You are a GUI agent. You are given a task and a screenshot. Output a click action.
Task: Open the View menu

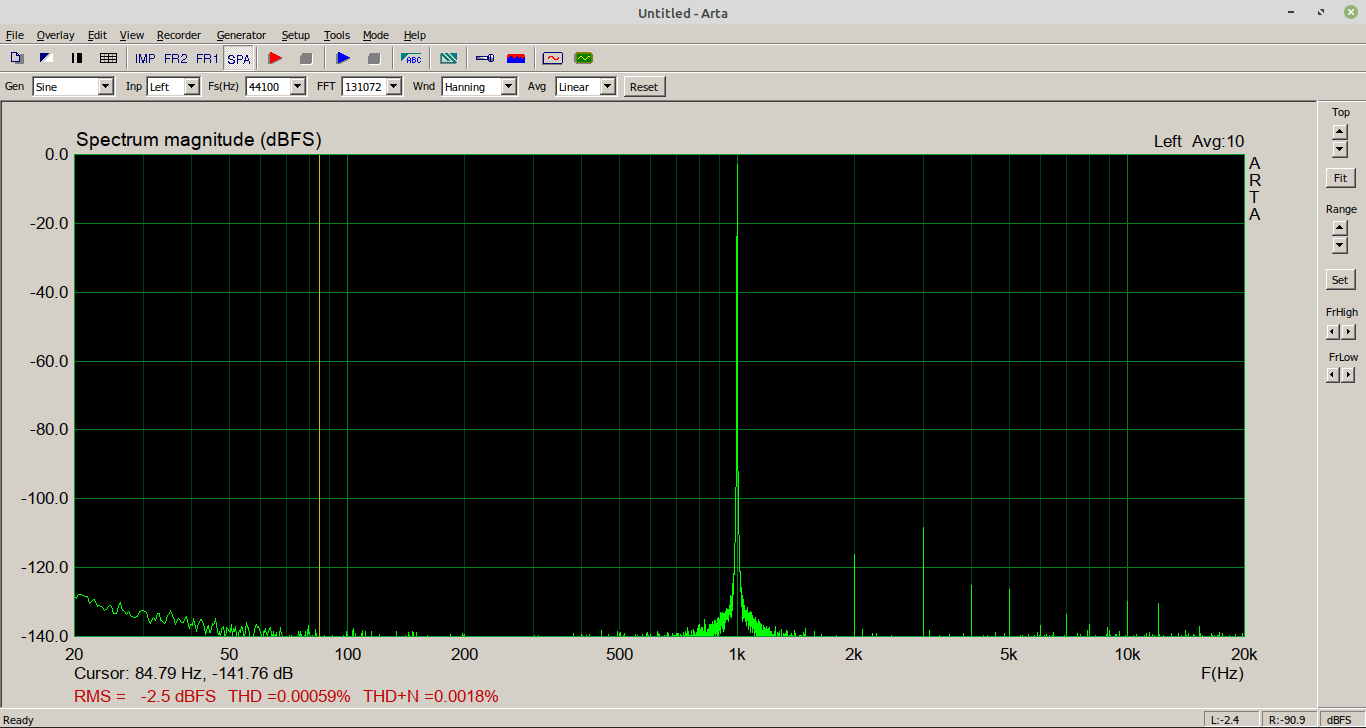click(132, 35)
